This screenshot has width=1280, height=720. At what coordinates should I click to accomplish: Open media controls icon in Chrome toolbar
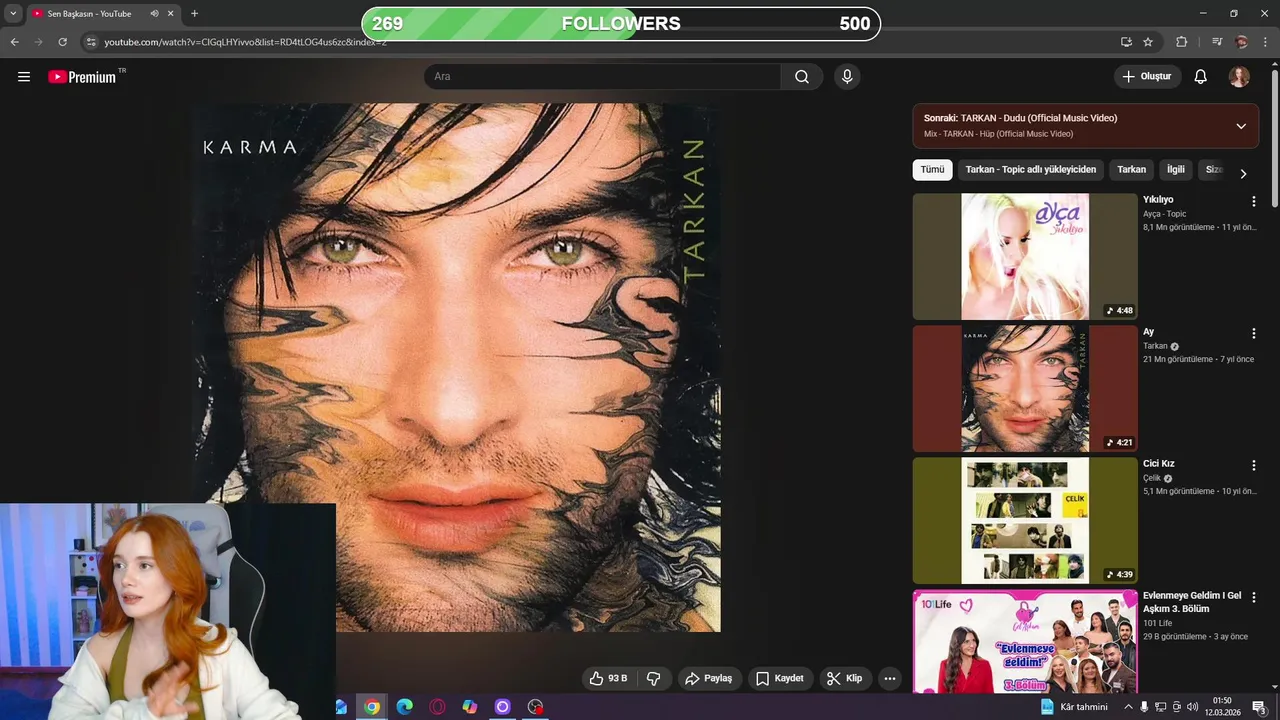click(1217, 42)
